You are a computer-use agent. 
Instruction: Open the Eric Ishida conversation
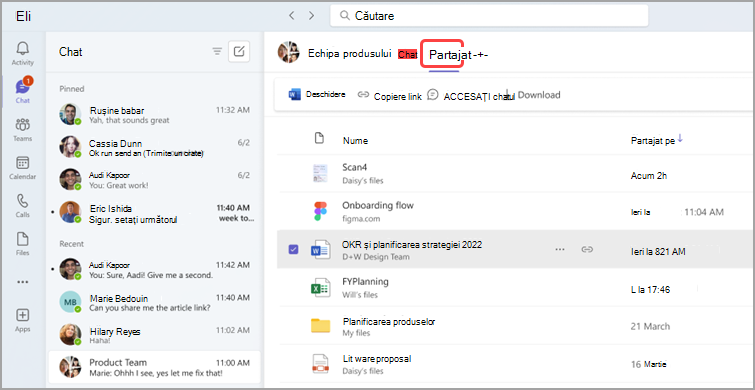click(x=155, y=213)
